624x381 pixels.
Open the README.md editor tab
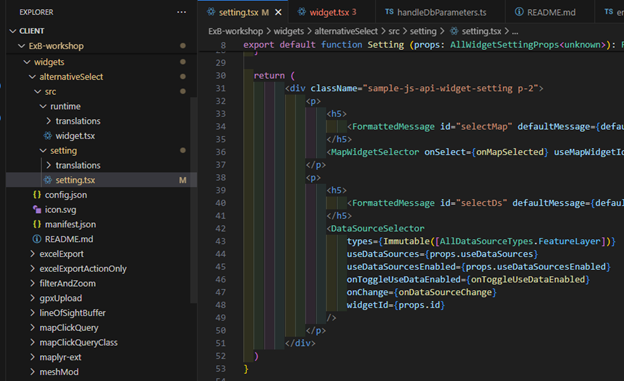pyautogui.click(x=550, y=12)
